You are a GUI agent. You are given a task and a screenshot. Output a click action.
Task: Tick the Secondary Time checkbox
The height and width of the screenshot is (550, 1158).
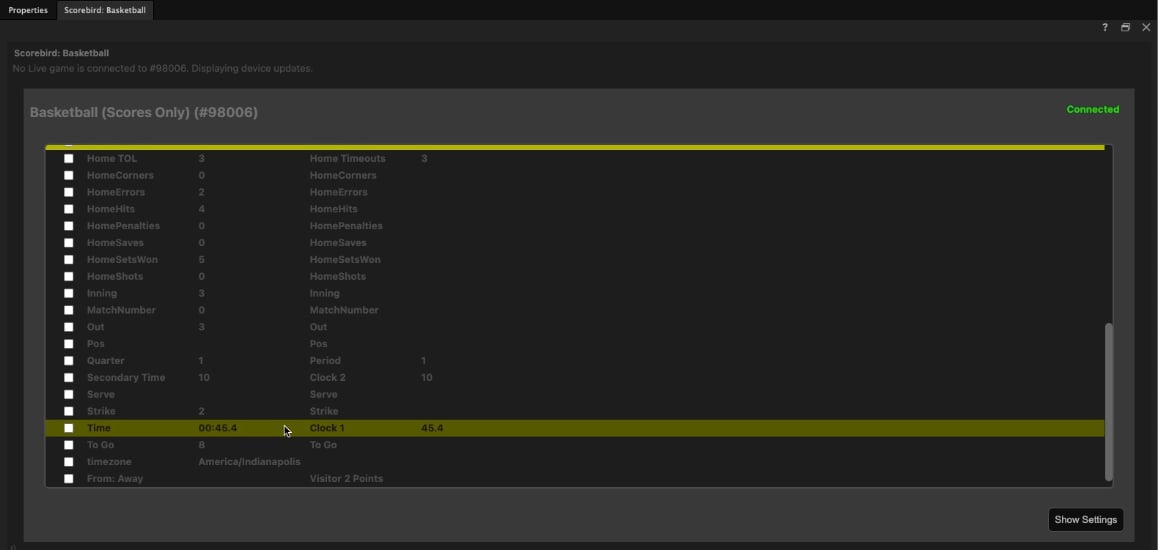tap(69, 378)
